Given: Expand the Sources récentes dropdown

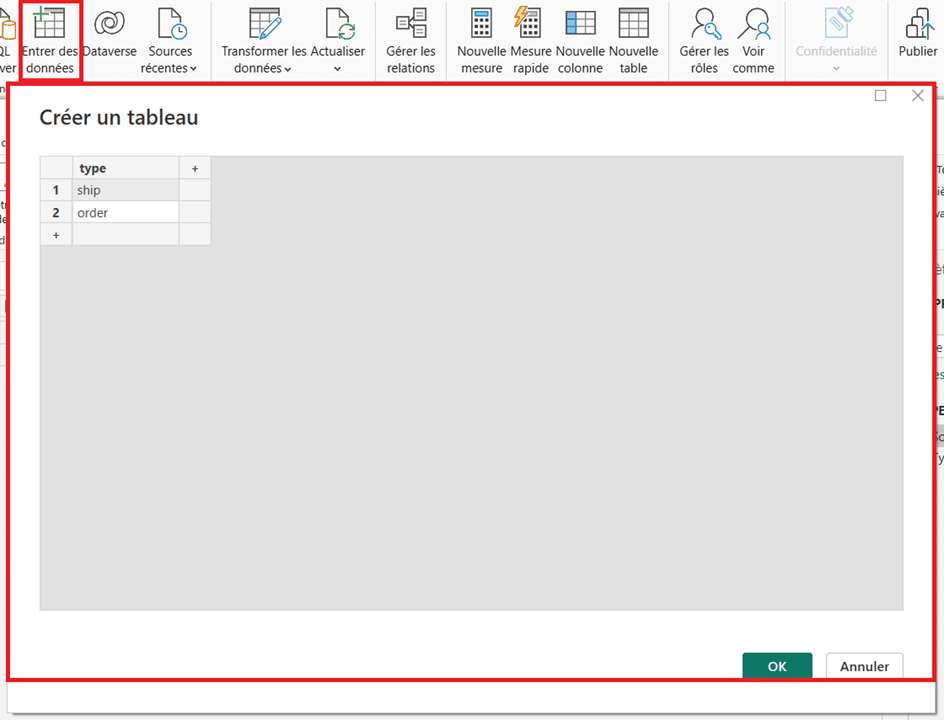Looking at the screenshot, I should pyautogui.click(x=192, y=69).
